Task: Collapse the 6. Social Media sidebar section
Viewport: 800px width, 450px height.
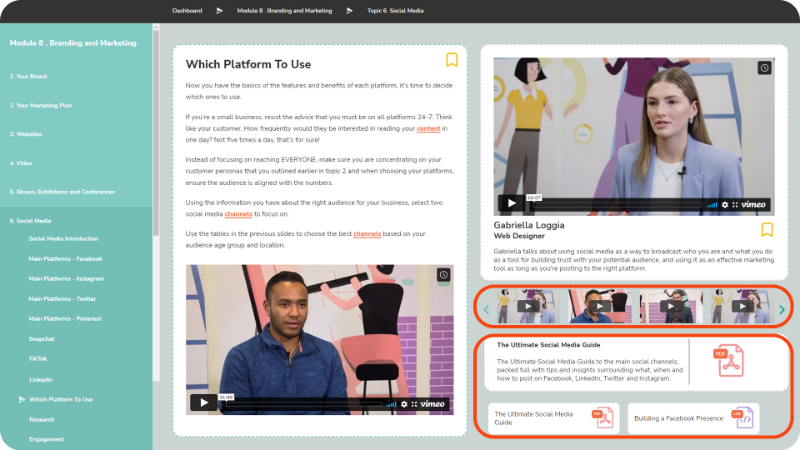Action: coord(33,220)
